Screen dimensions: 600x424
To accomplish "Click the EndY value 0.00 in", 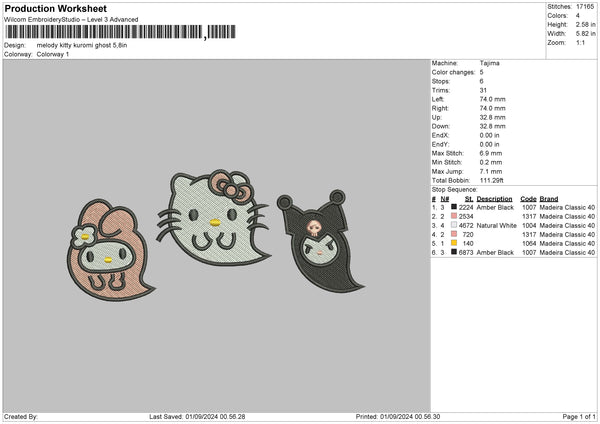I will coord(489,145).
